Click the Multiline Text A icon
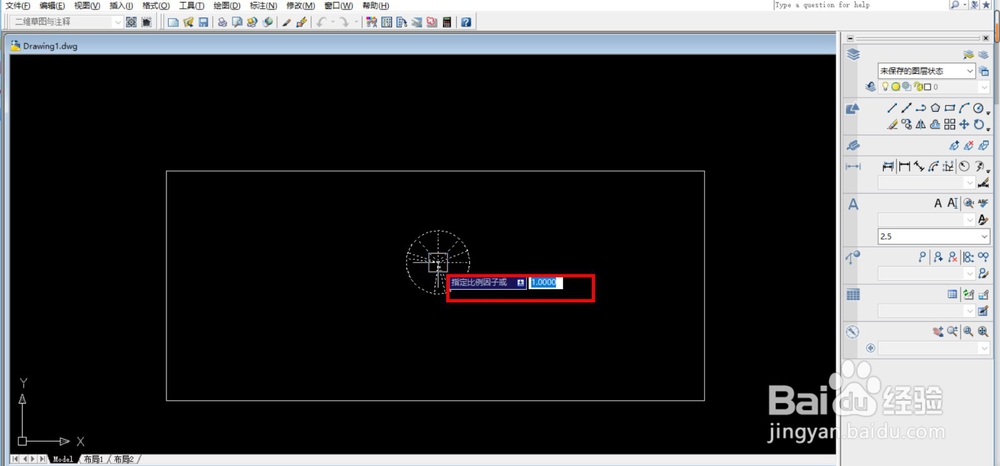The width and height of the screenshot is (1000, 466). tap(938, 203)
